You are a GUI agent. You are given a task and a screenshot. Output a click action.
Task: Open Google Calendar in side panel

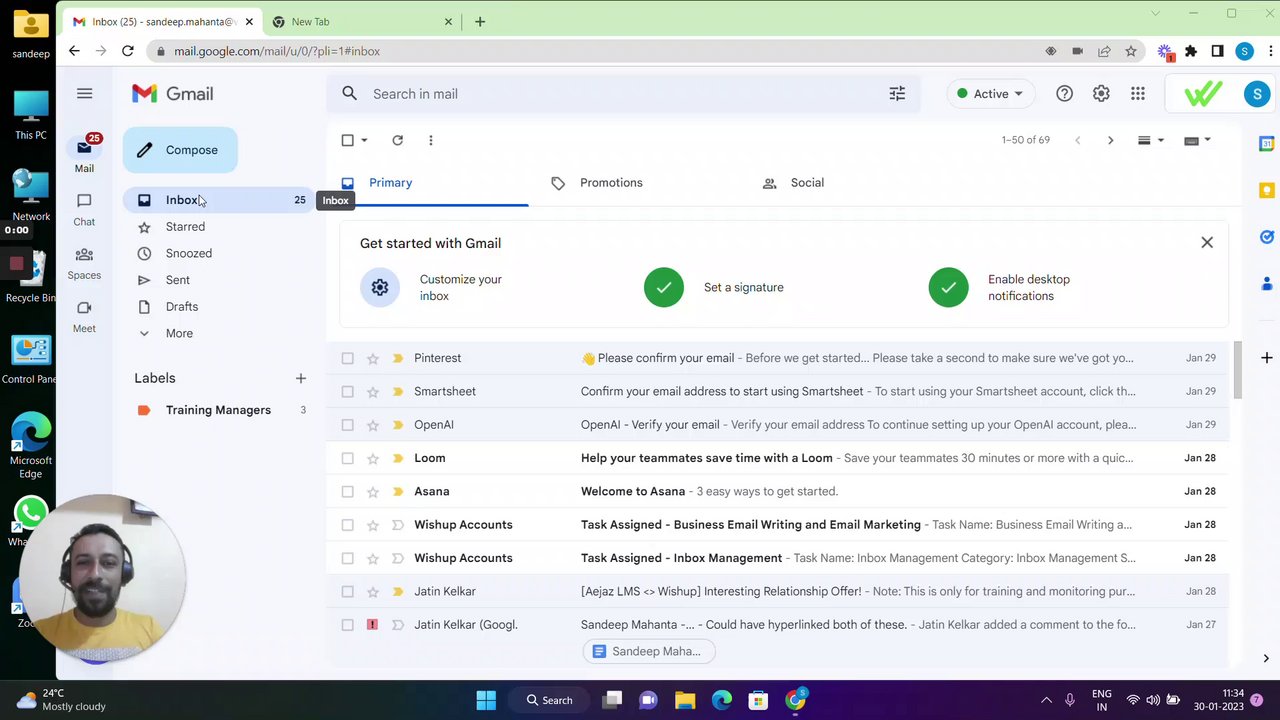pos(1266,144)
